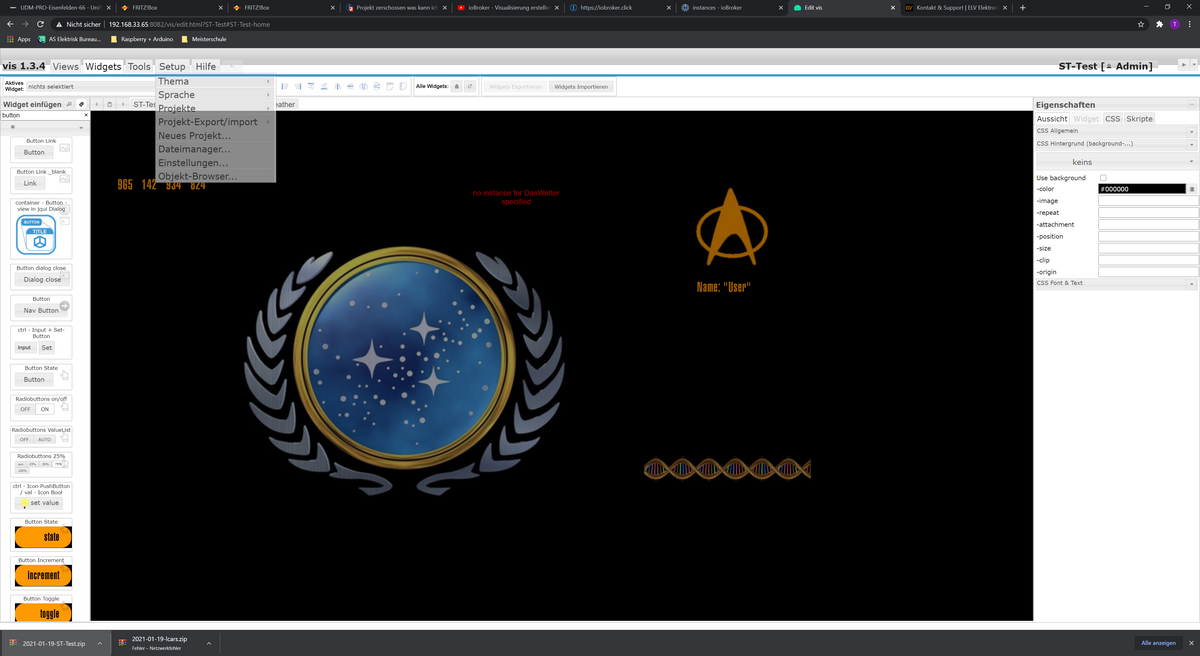Open the Widgets menu

pyautogui.click(x=103, y=66)
